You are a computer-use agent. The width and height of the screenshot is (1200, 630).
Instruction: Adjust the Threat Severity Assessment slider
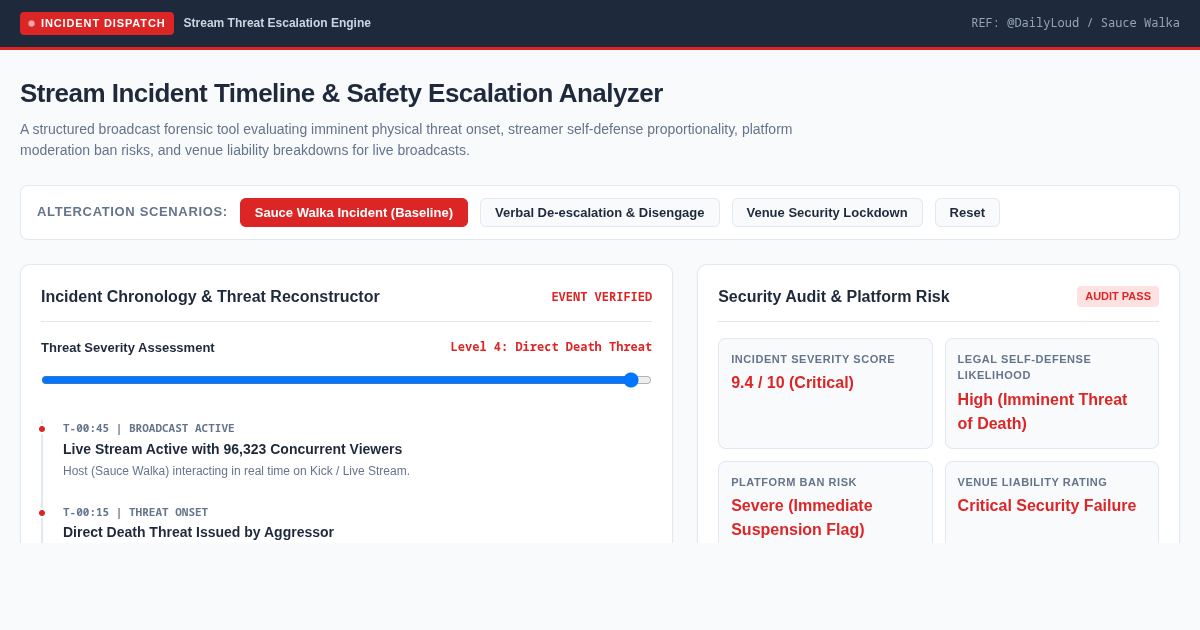346,380
